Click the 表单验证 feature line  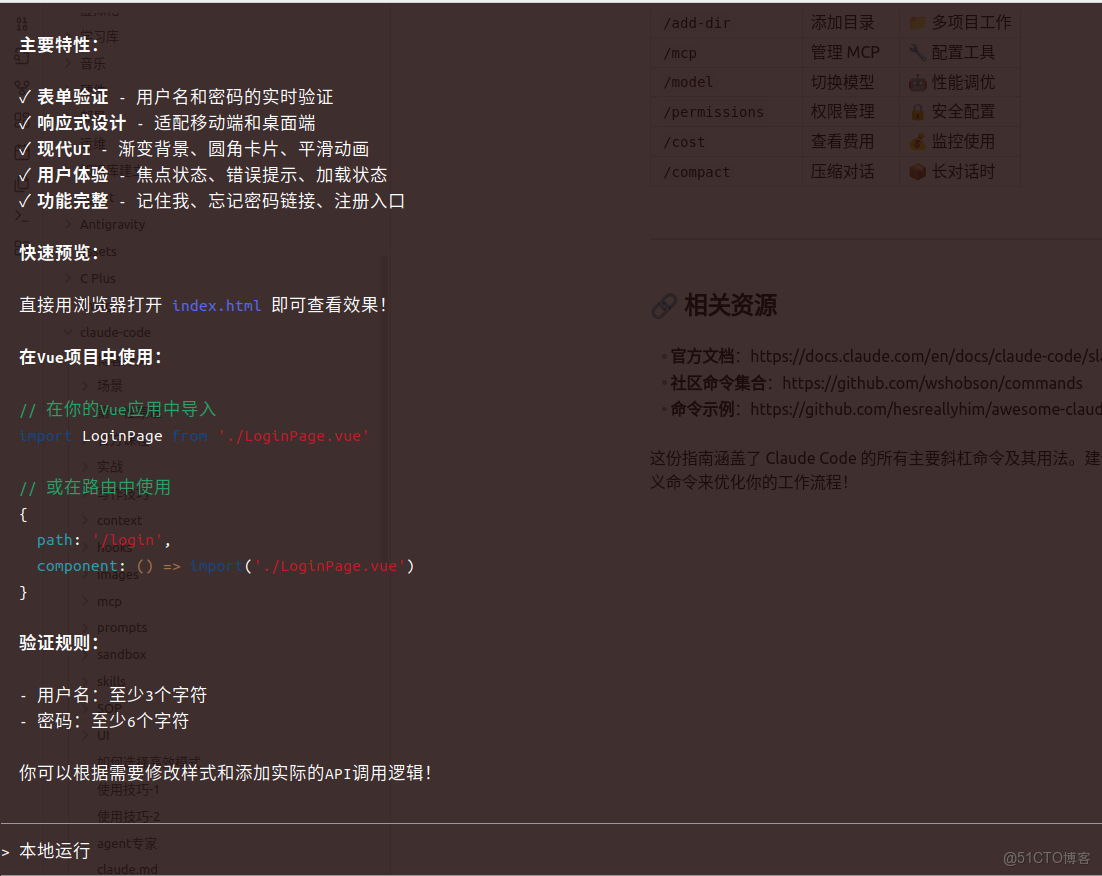(176, 97)
